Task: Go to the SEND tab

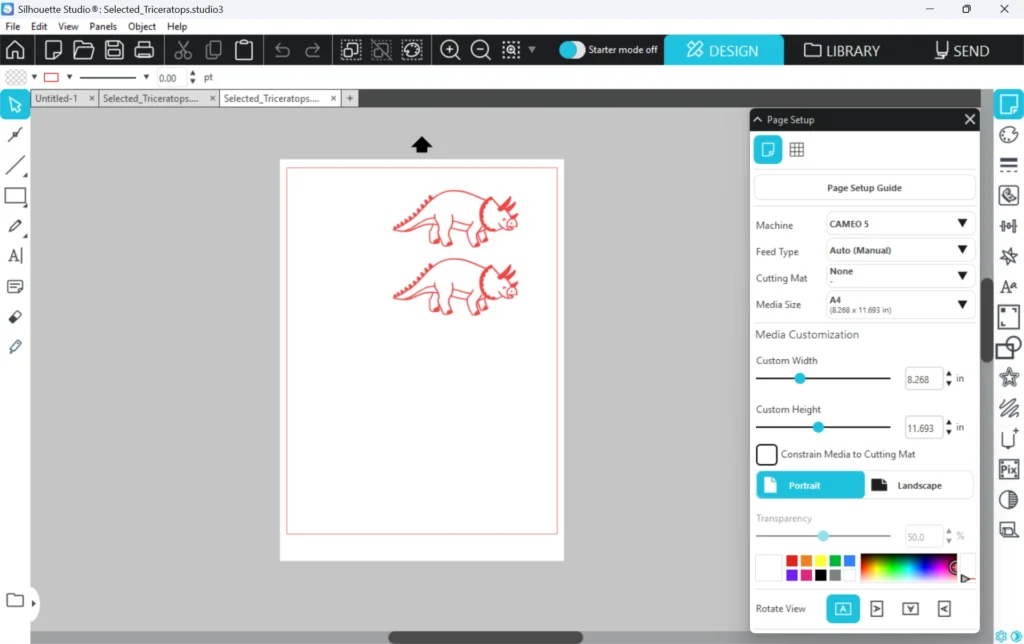Action: 961,50
